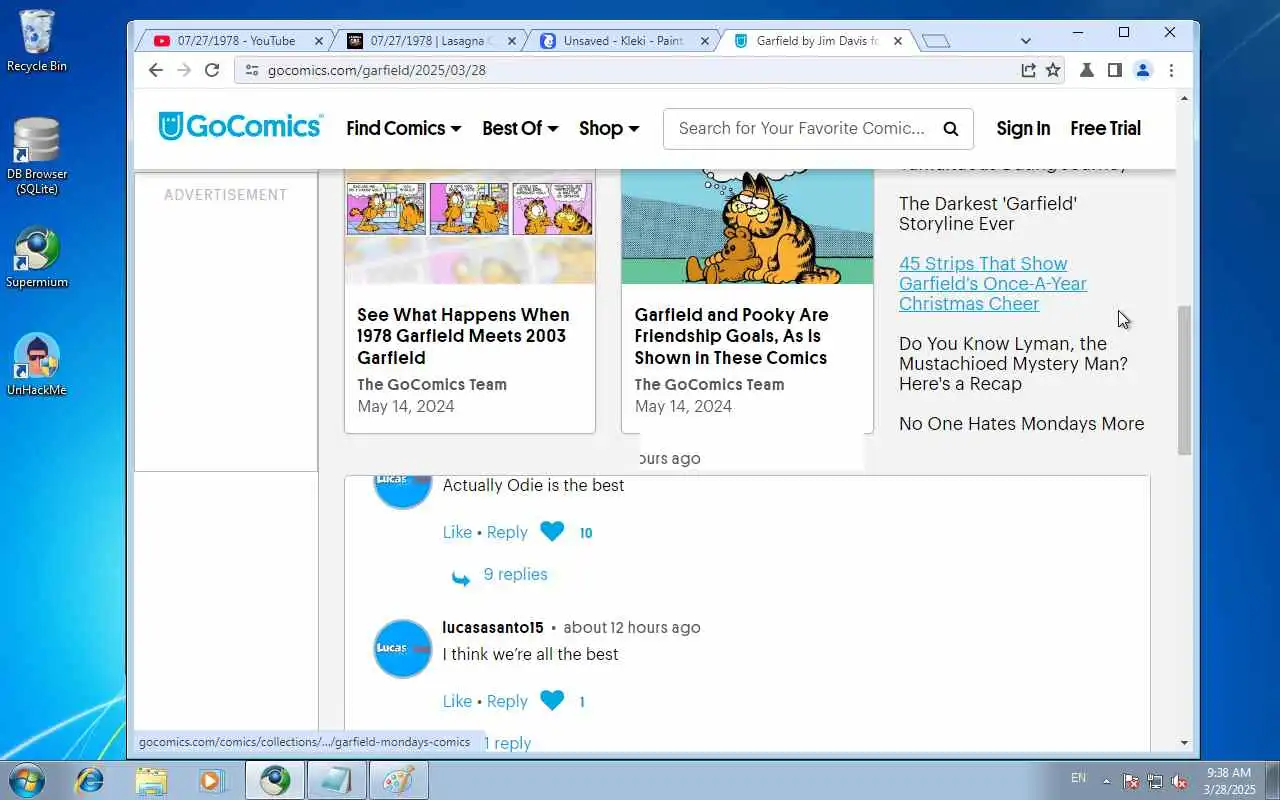Click the heart icon with 1 like

click(x=552, y=701)
